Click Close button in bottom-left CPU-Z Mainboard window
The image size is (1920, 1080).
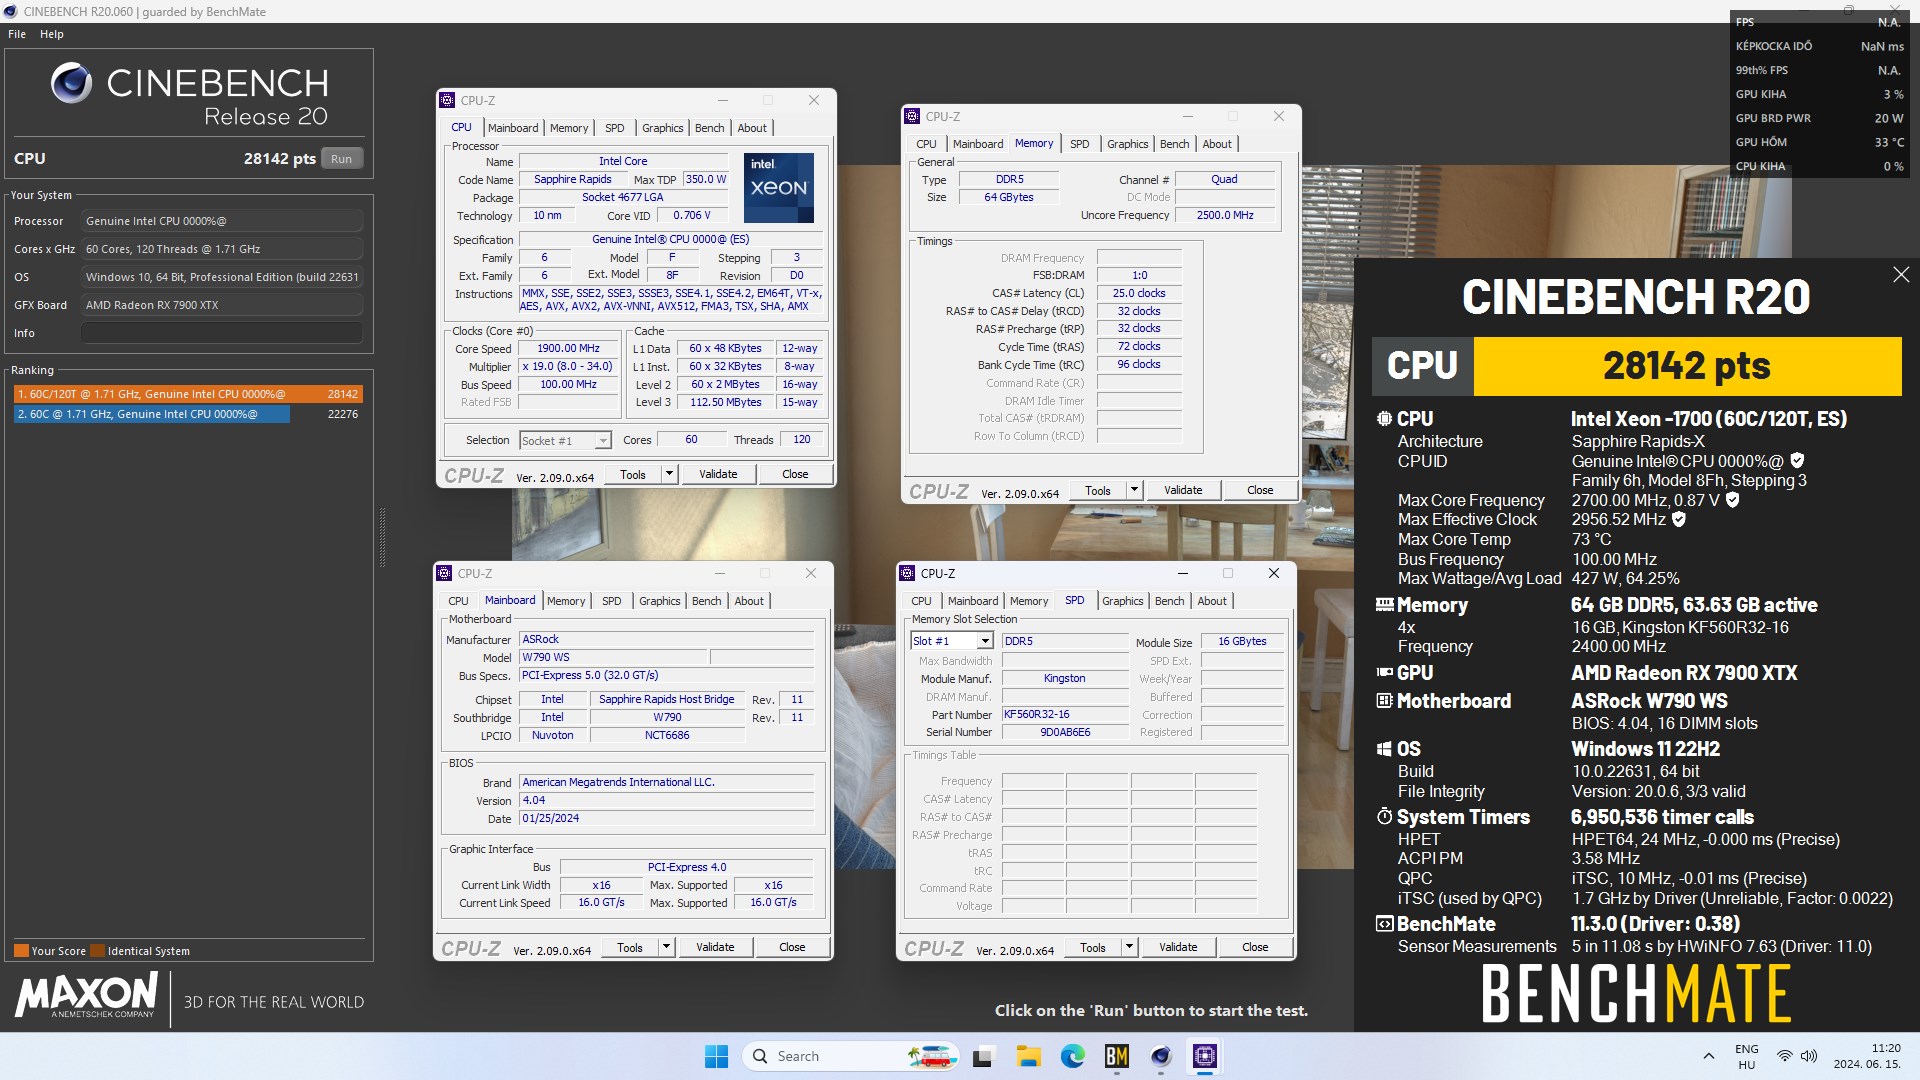pyautogui.click(x=792, y=947)
